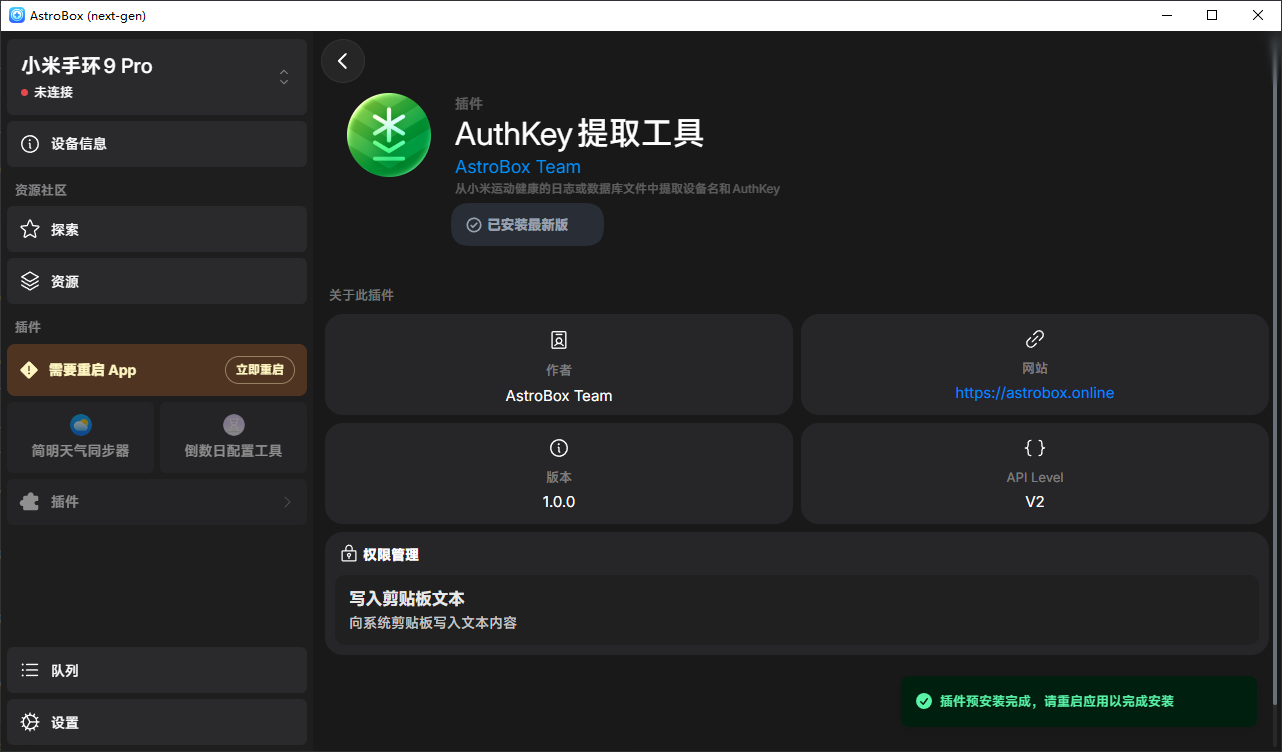Open the 资源 page
Viewport: 1282px width, 752px height.
pyautogui.click(x=157, y=282)
